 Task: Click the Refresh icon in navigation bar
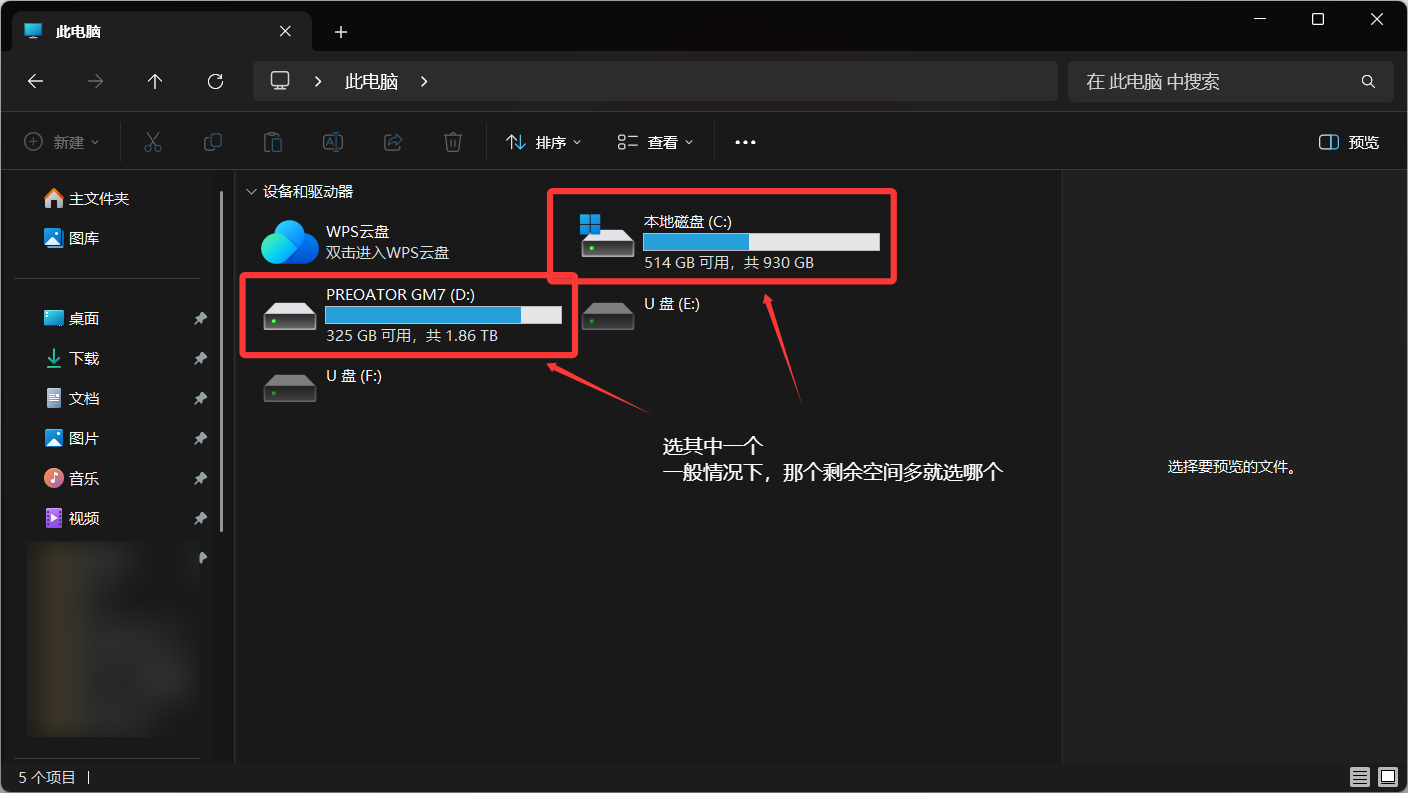tap(215, 82)
